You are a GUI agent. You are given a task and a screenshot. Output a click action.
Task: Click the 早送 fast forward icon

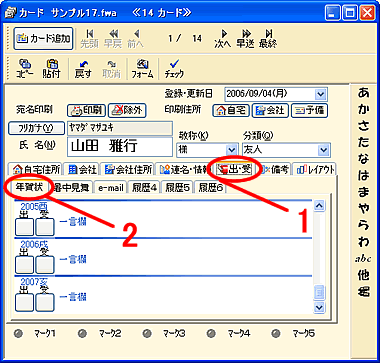pos(246,39)
